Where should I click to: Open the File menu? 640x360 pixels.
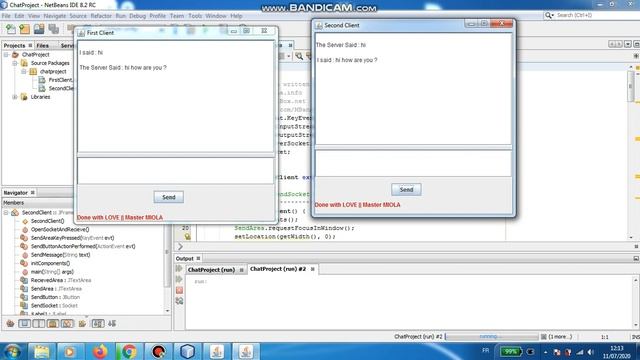[x=6, y=16]
